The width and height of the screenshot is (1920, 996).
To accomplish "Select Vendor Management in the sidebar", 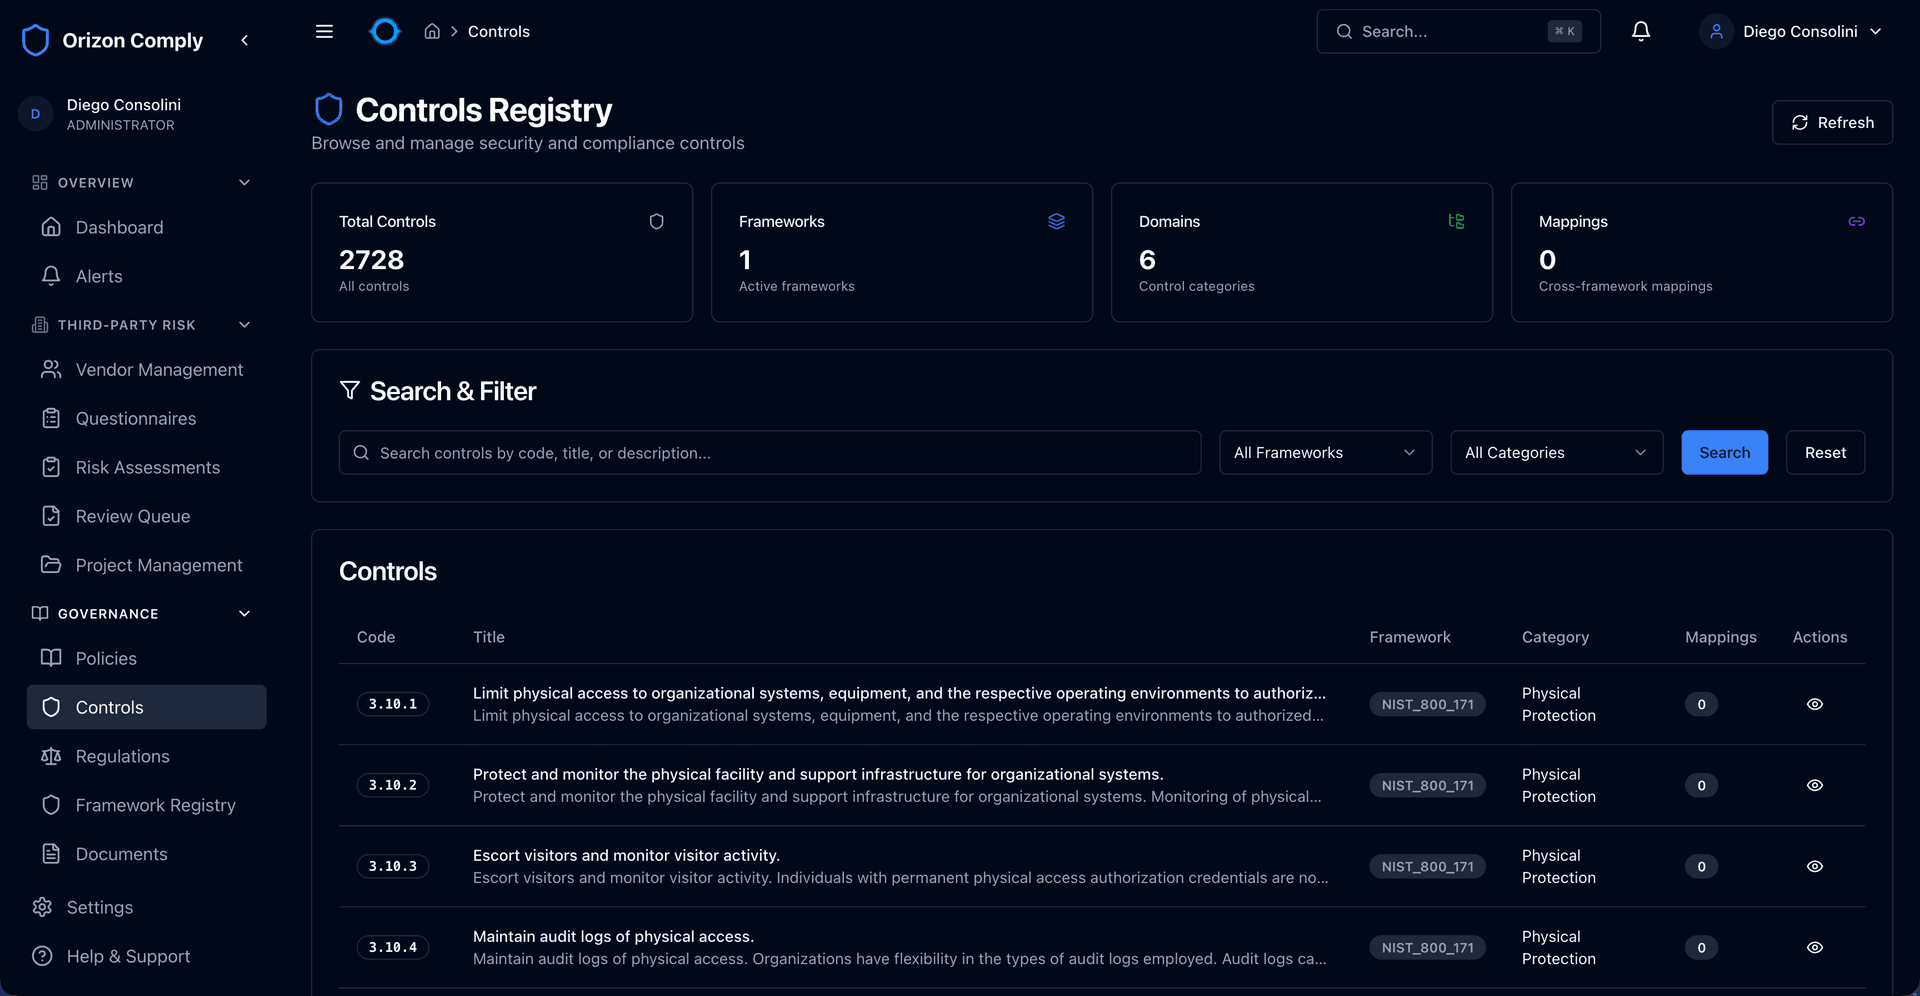I will tap(159, 369).
